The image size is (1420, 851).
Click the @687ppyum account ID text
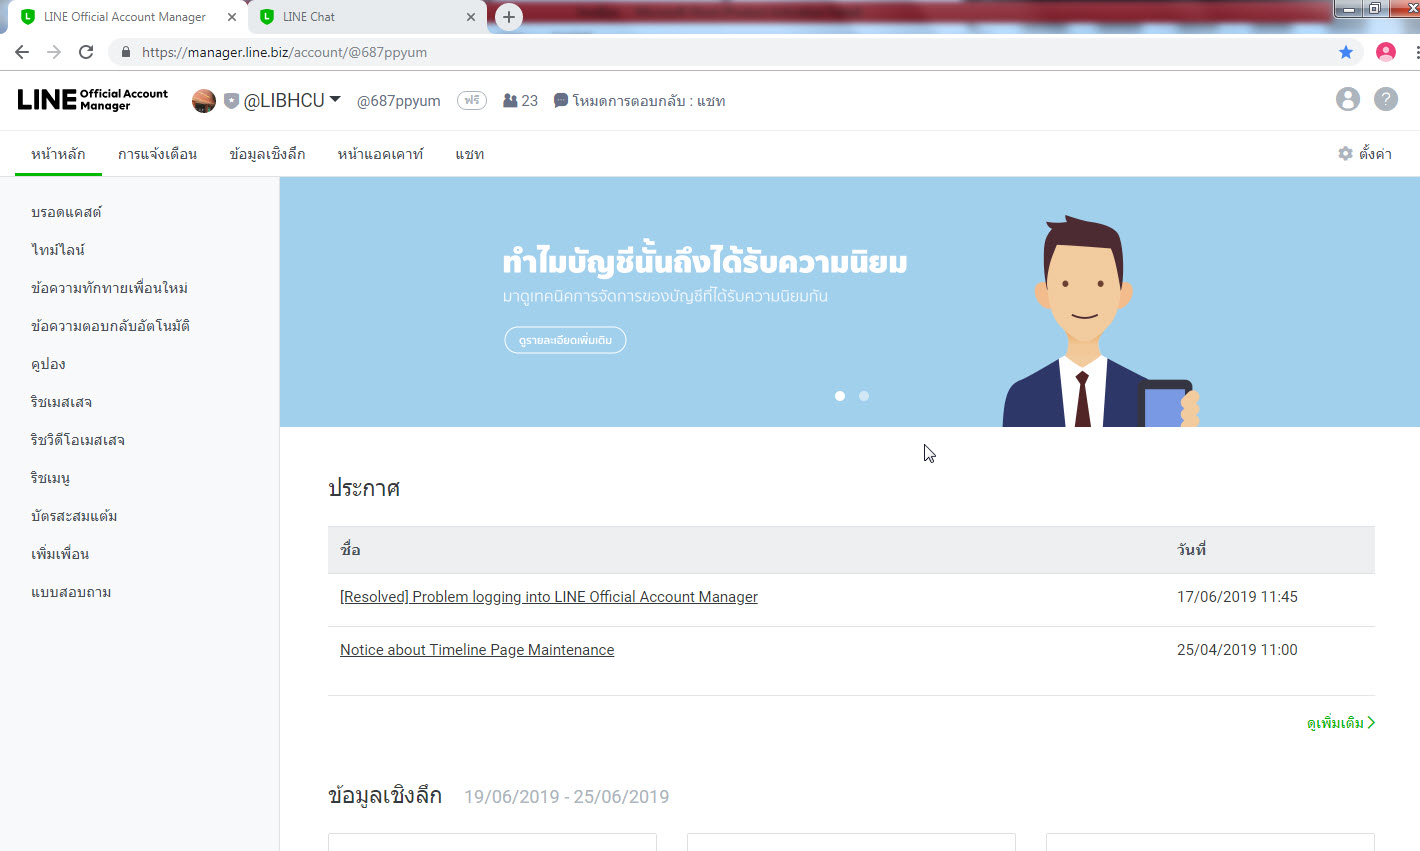398,101
